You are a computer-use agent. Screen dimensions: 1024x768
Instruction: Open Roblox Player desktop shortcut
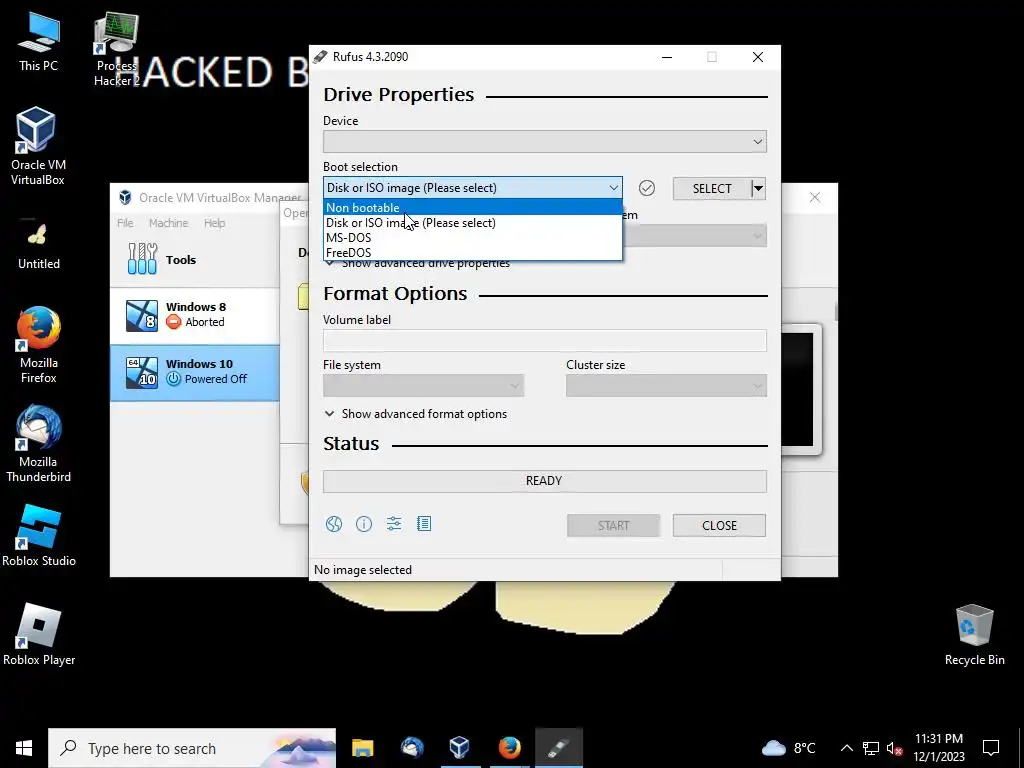[x=39, y=635]
